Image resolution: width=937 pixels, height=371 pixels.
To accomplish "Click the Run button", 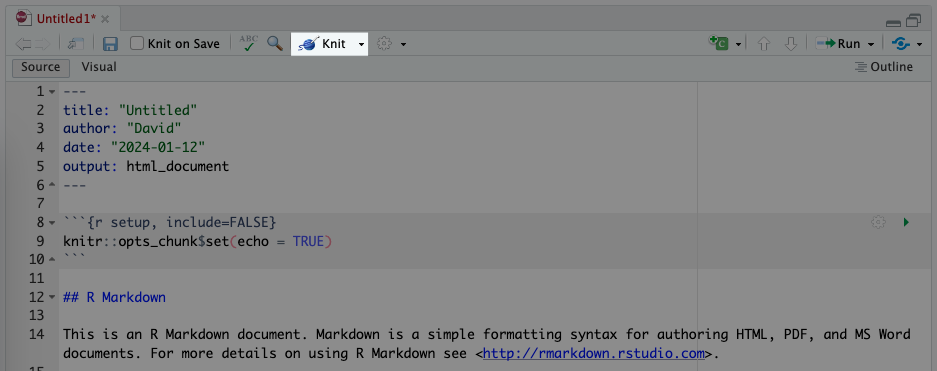I will click(x=838, y=44).
